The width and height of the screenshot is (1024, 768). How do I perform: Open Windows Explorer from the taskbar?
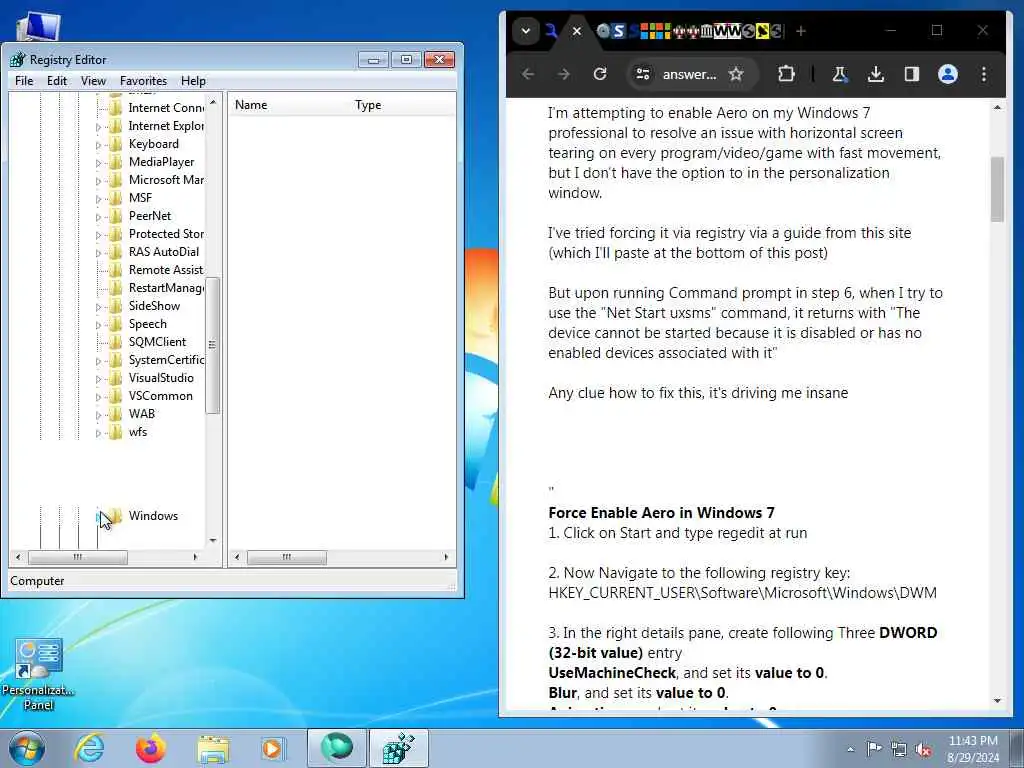[x=213, y=750]
